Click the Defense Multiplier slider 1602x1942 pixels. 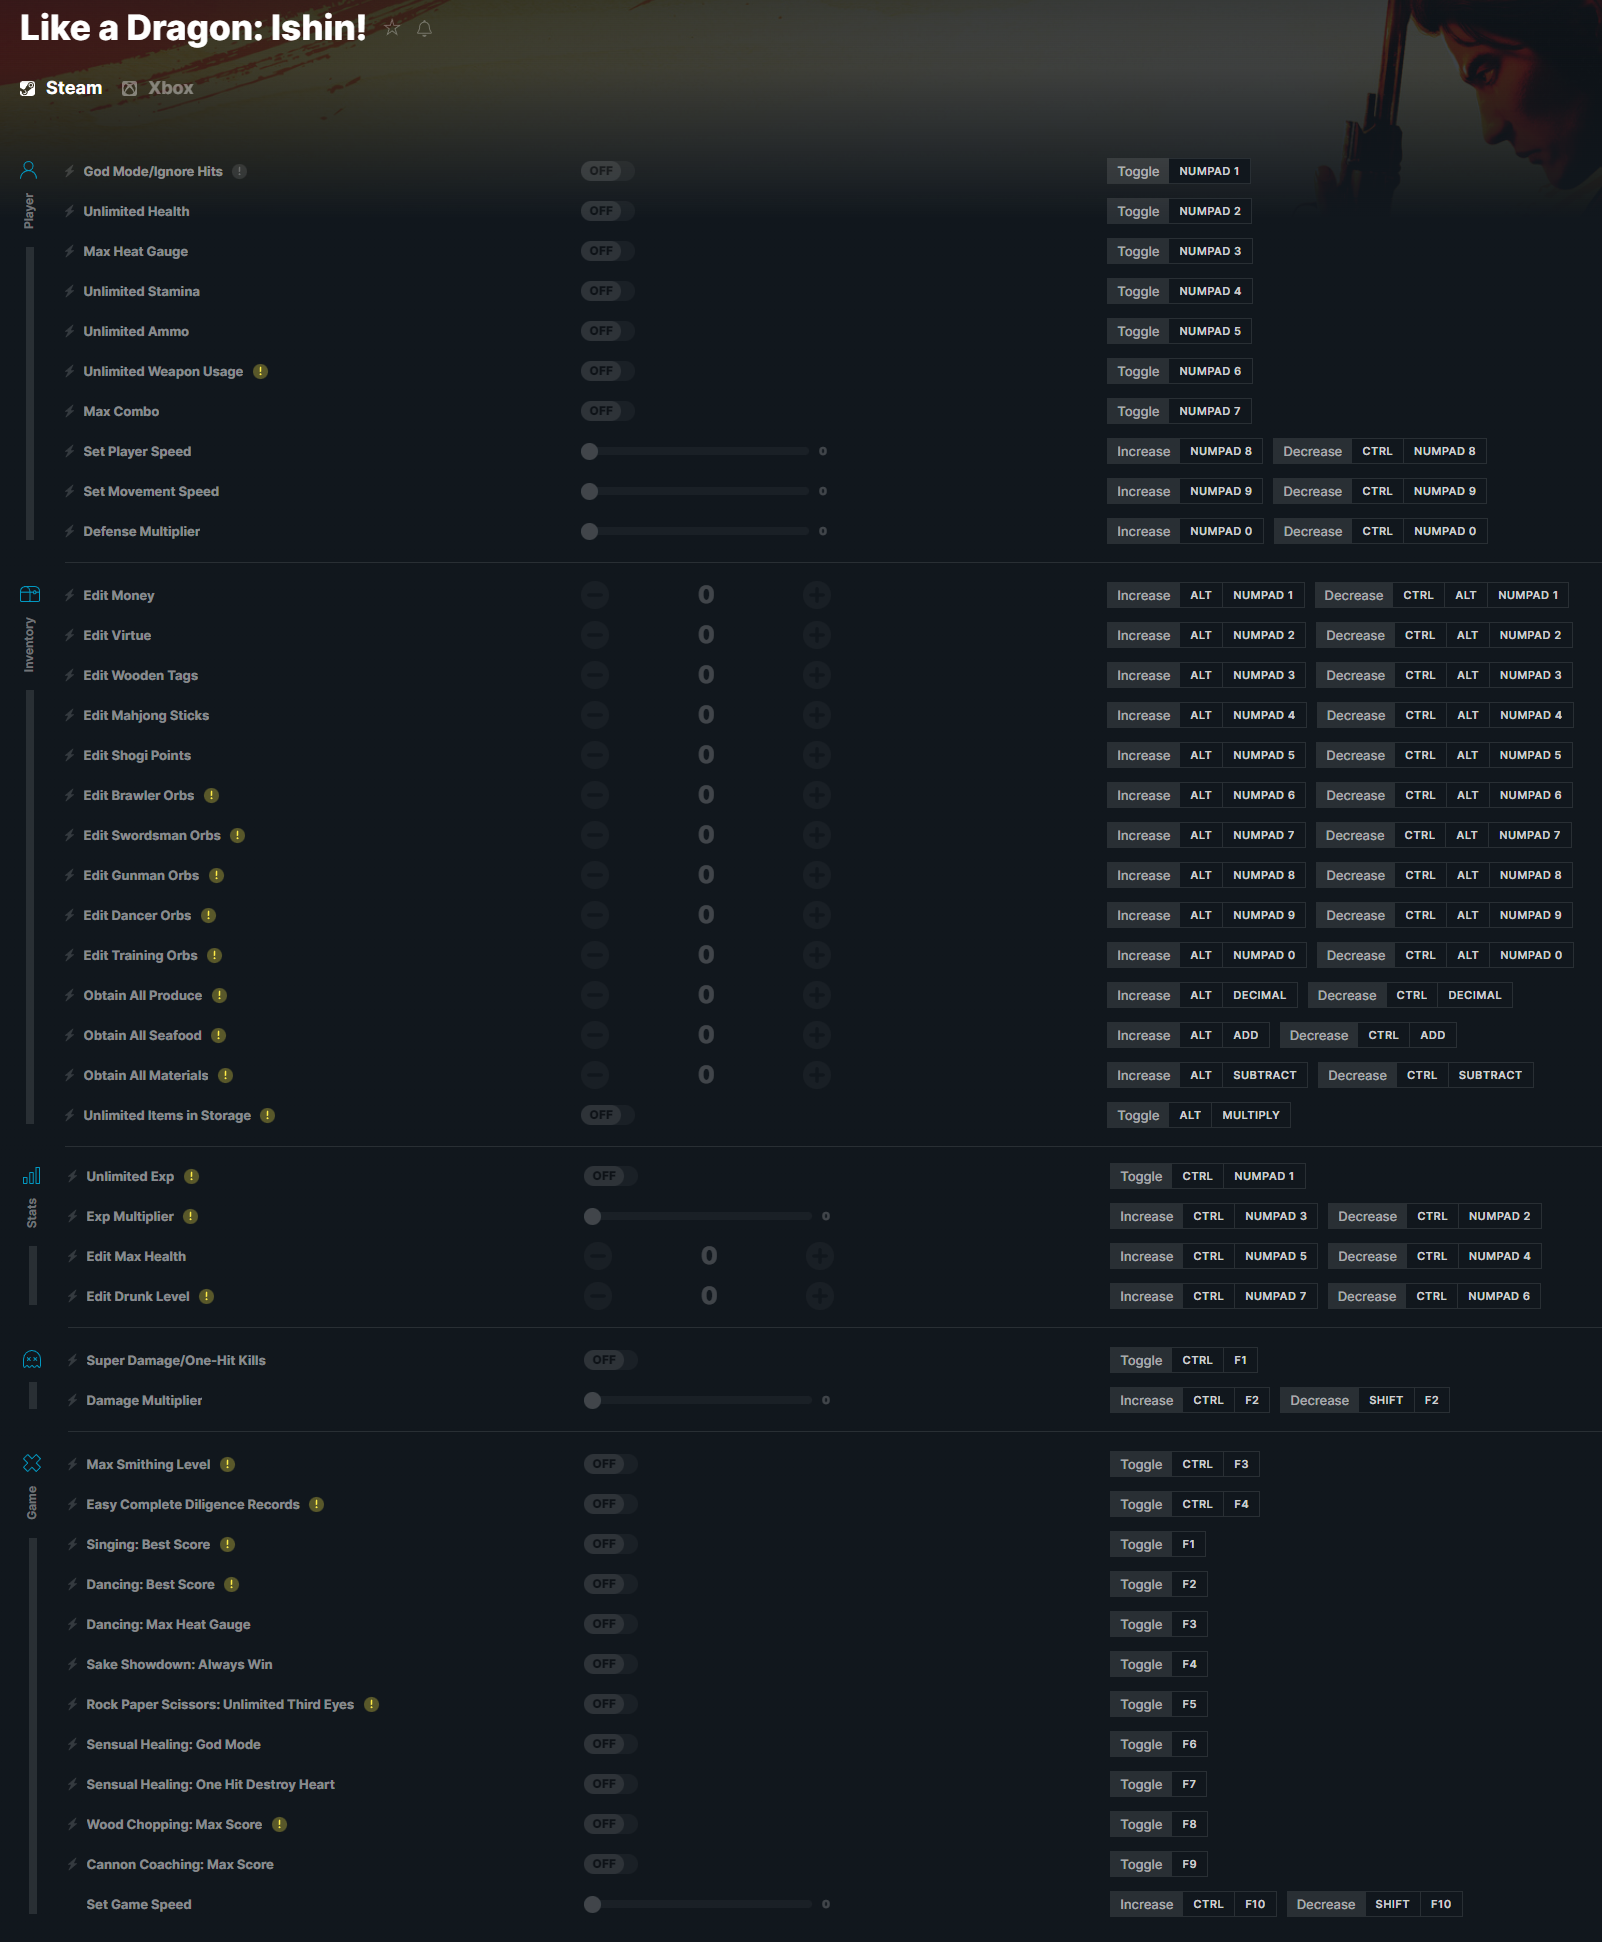[696, 531]
